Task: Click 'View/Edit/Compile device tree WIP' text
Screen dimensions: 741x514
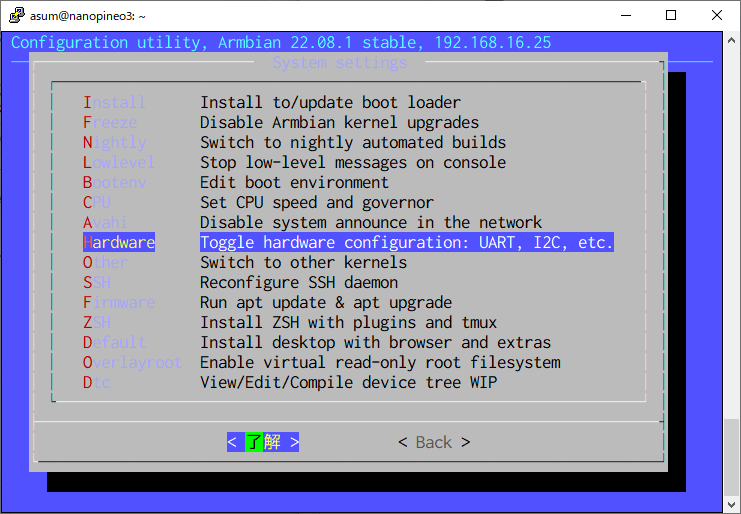Action: (x=348, y=382)
